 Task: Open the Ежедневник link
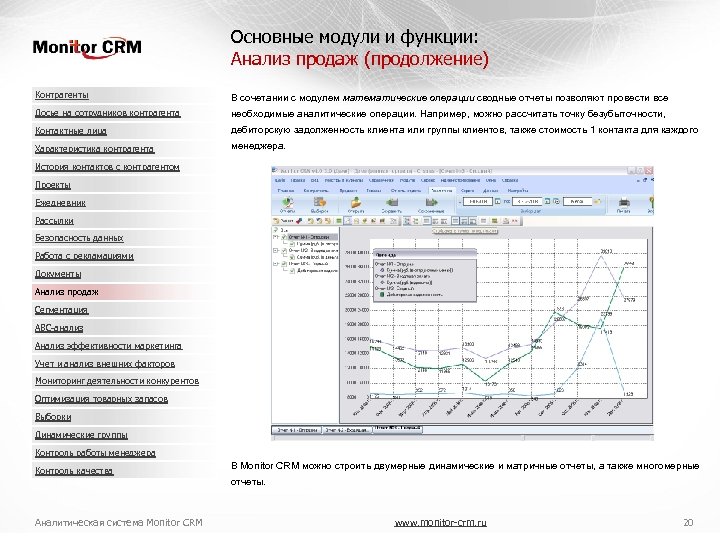(60, 202)
